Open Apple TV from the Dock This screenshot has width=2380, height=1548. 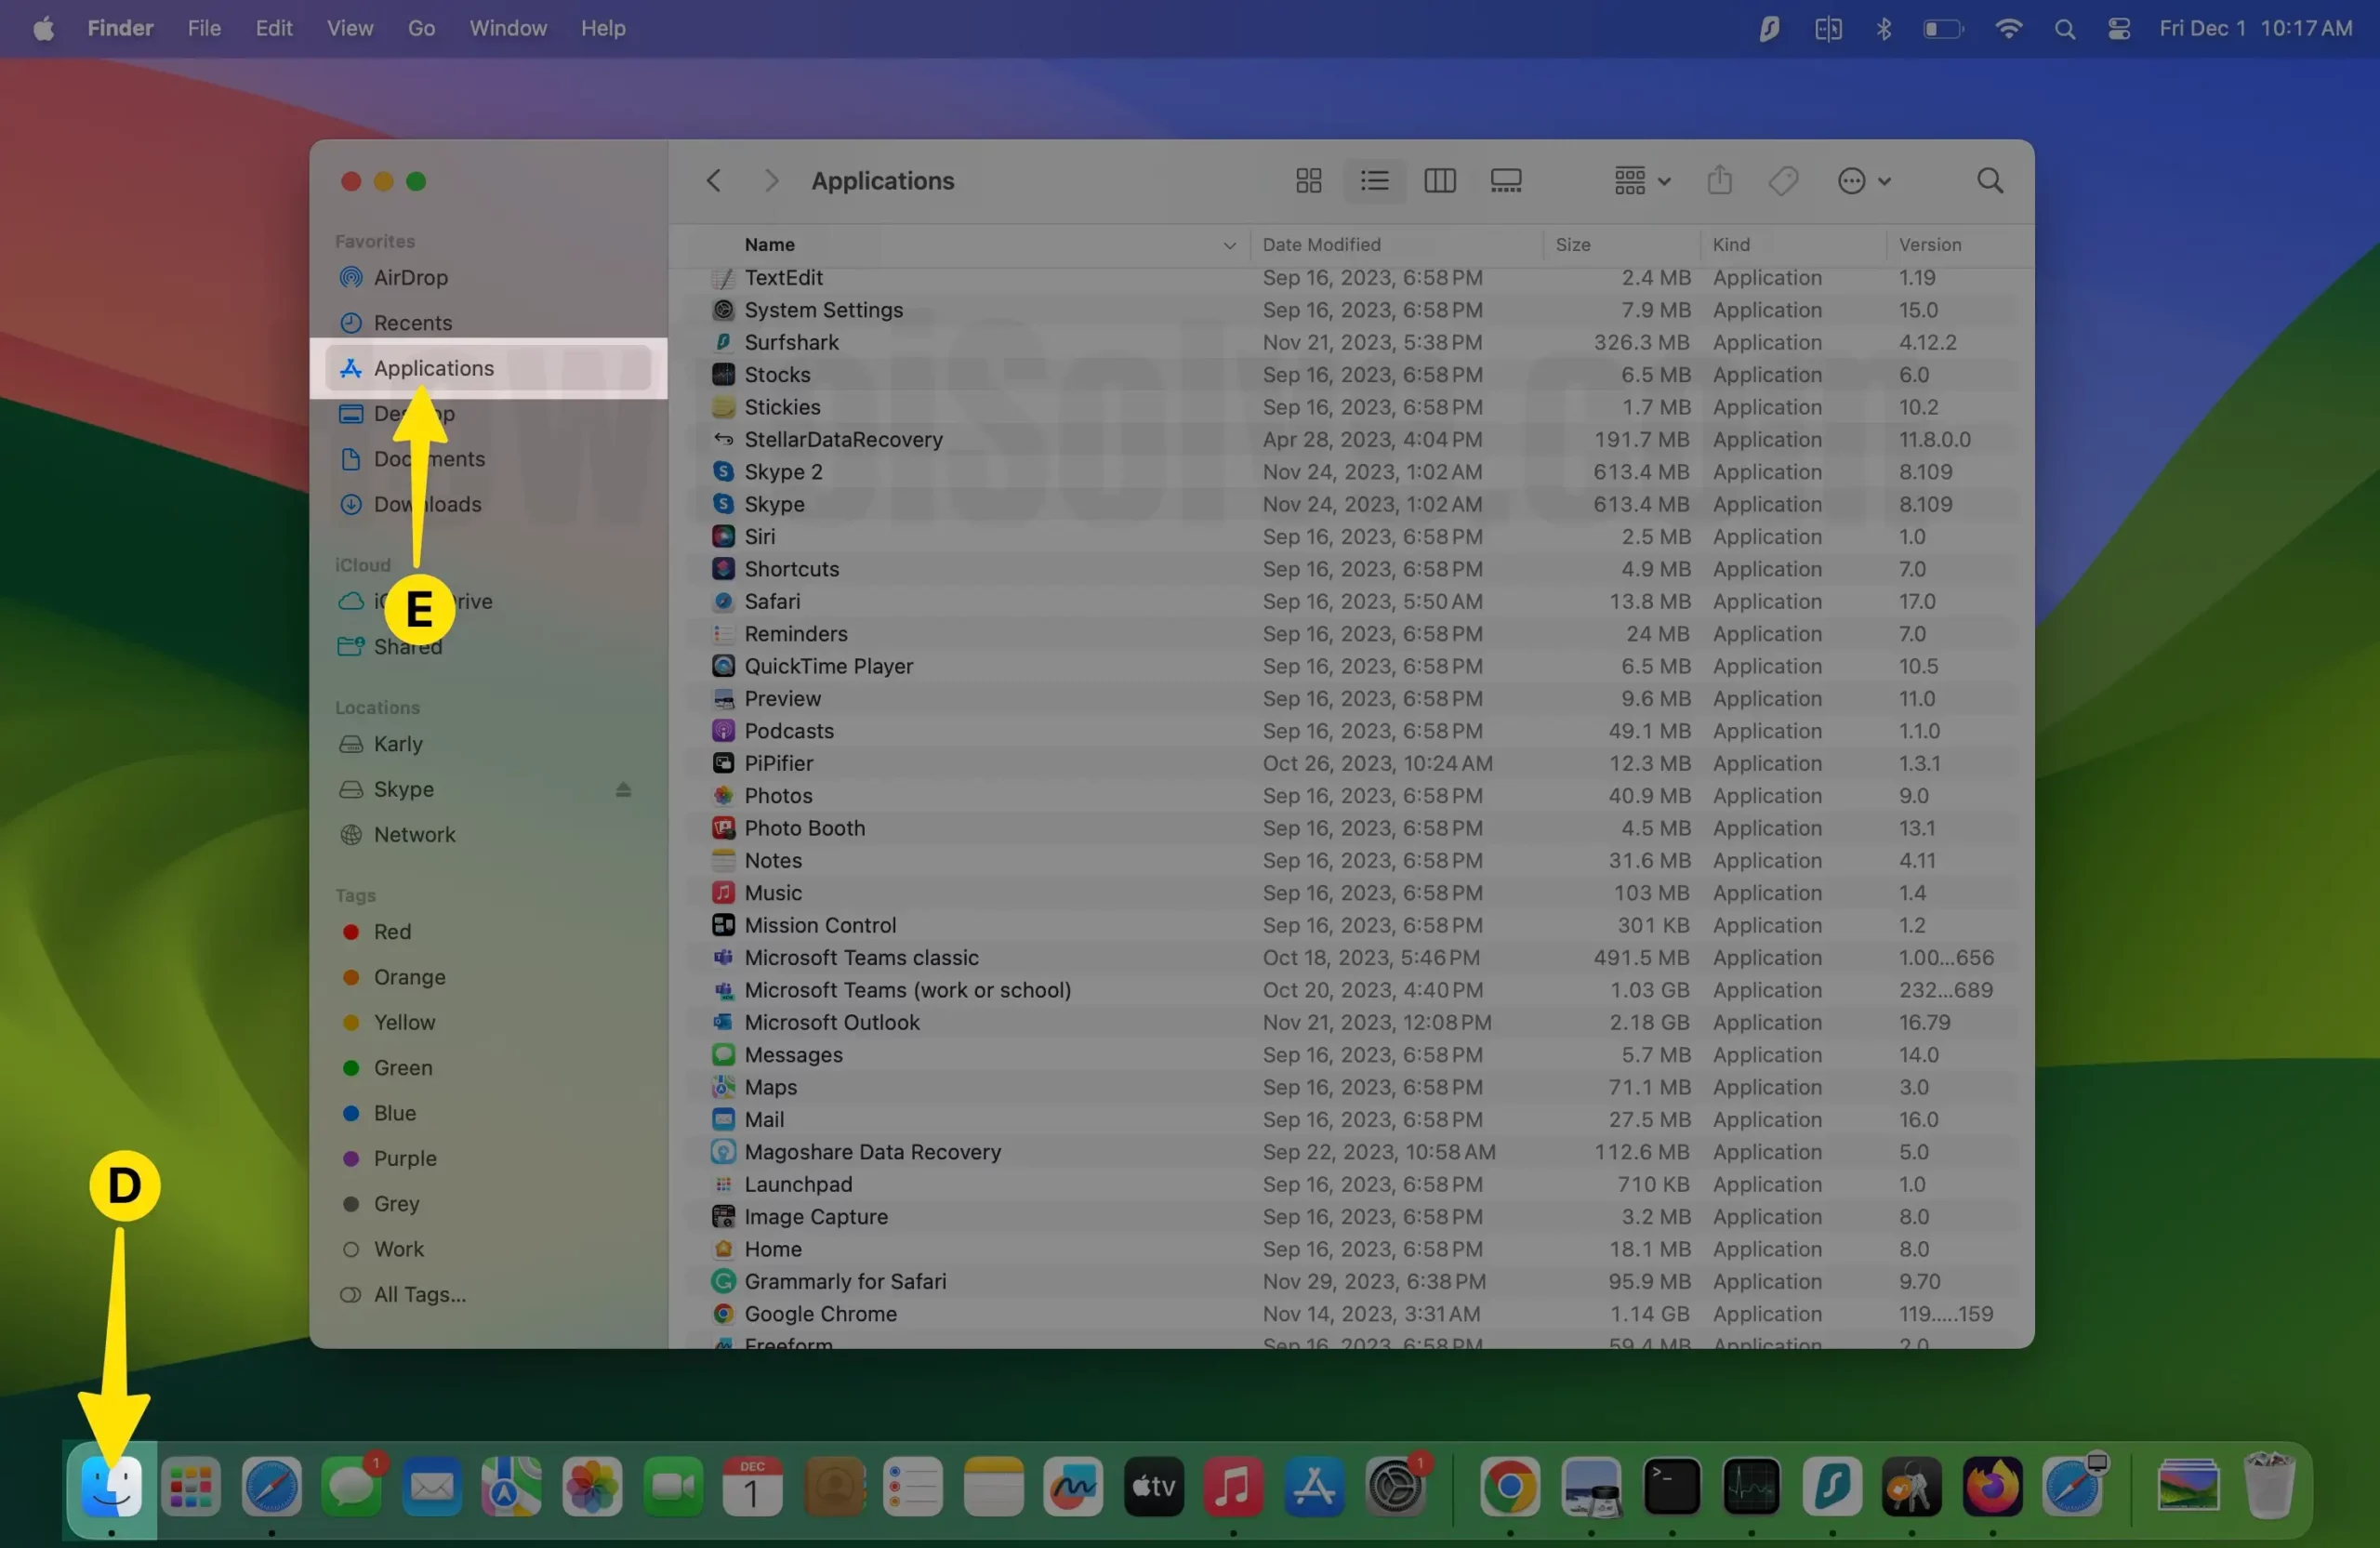pos(1153,1486)
